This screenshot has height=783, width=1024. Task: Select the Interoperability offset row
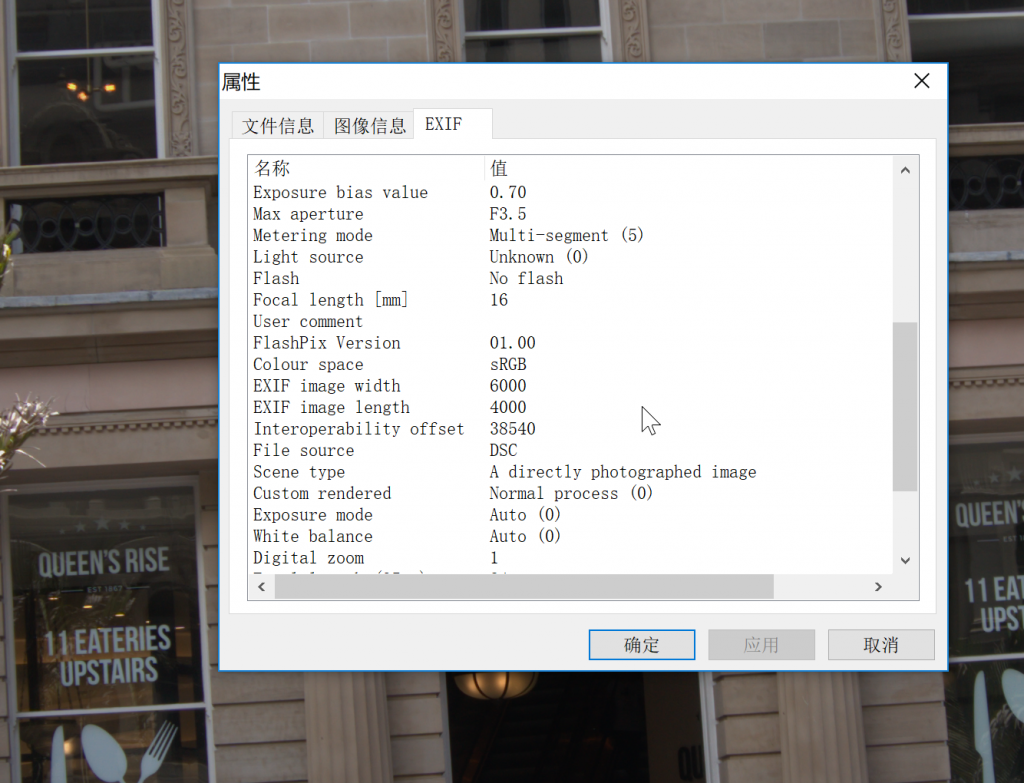point(358,429)
